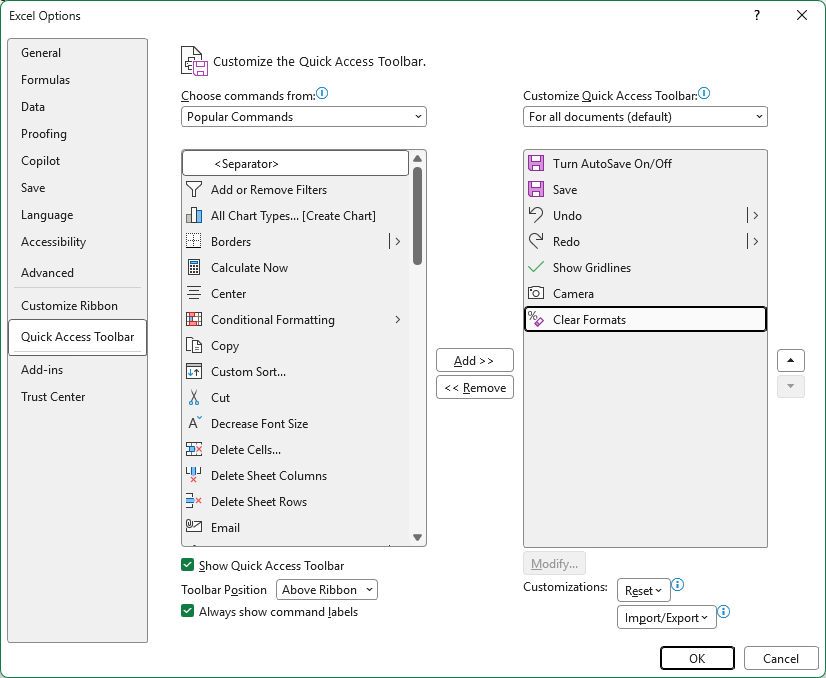The width and height of the screenshot is (826, 678).
Task: Expand the Redo split arrow
Action: point(755,241)
